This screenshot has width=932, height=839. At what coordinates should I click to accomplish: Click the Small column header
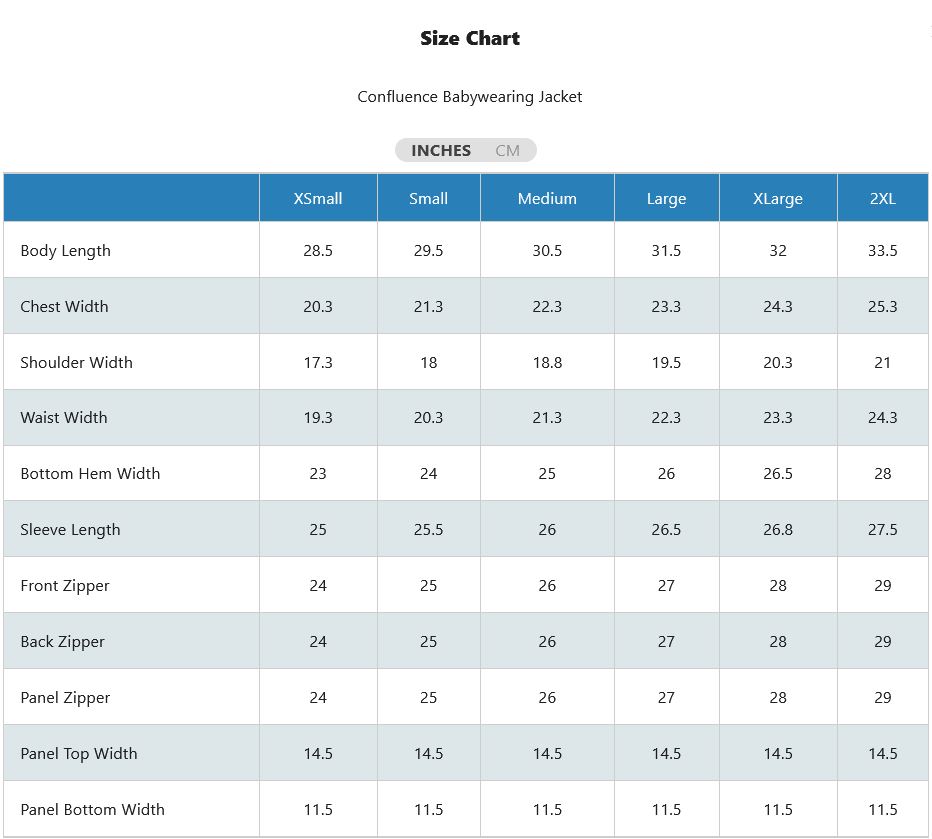[x=428, y=198]
